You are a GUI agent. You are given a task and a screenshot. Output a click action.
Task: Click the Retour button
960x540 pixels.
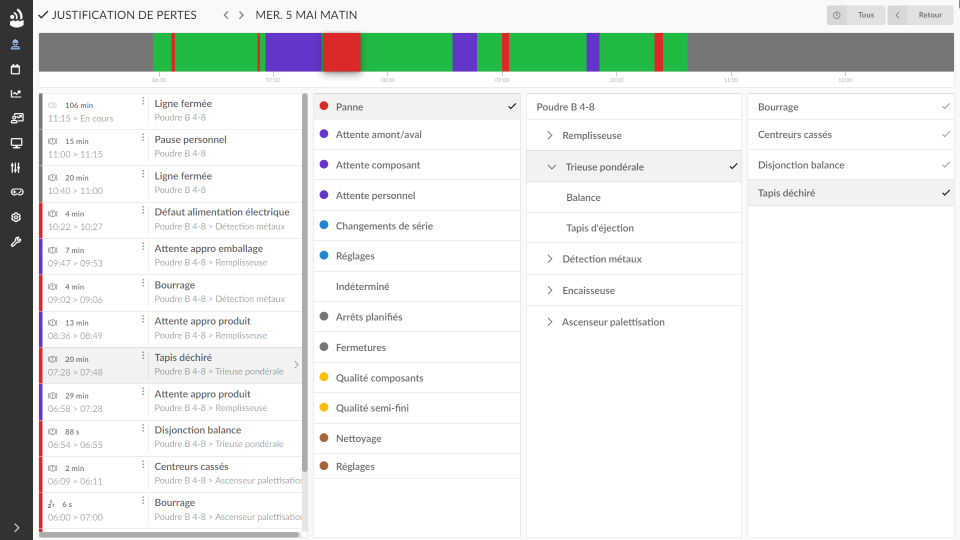pos(921,15)
